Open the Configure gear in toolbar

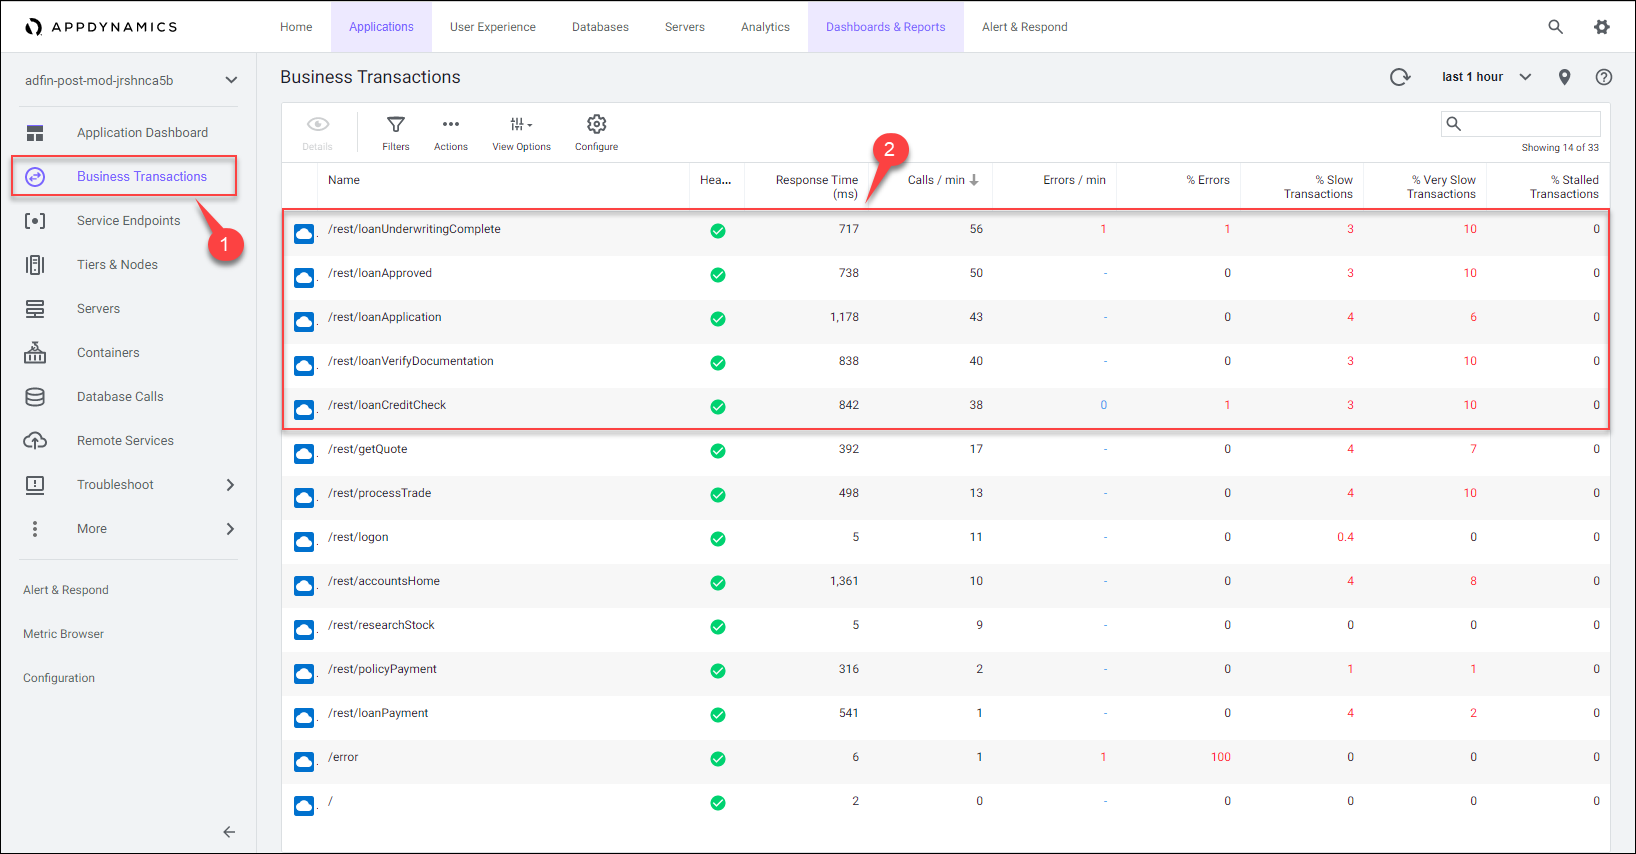596,125
